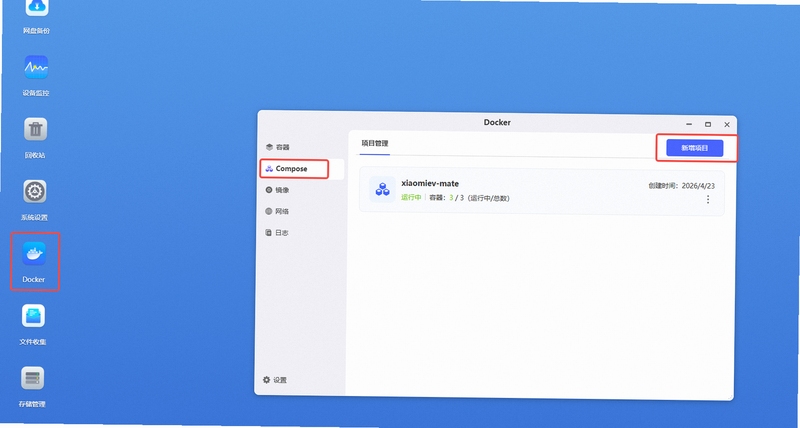
Task: Click the 容器 3/3 count text
Action: coord(469,197)
